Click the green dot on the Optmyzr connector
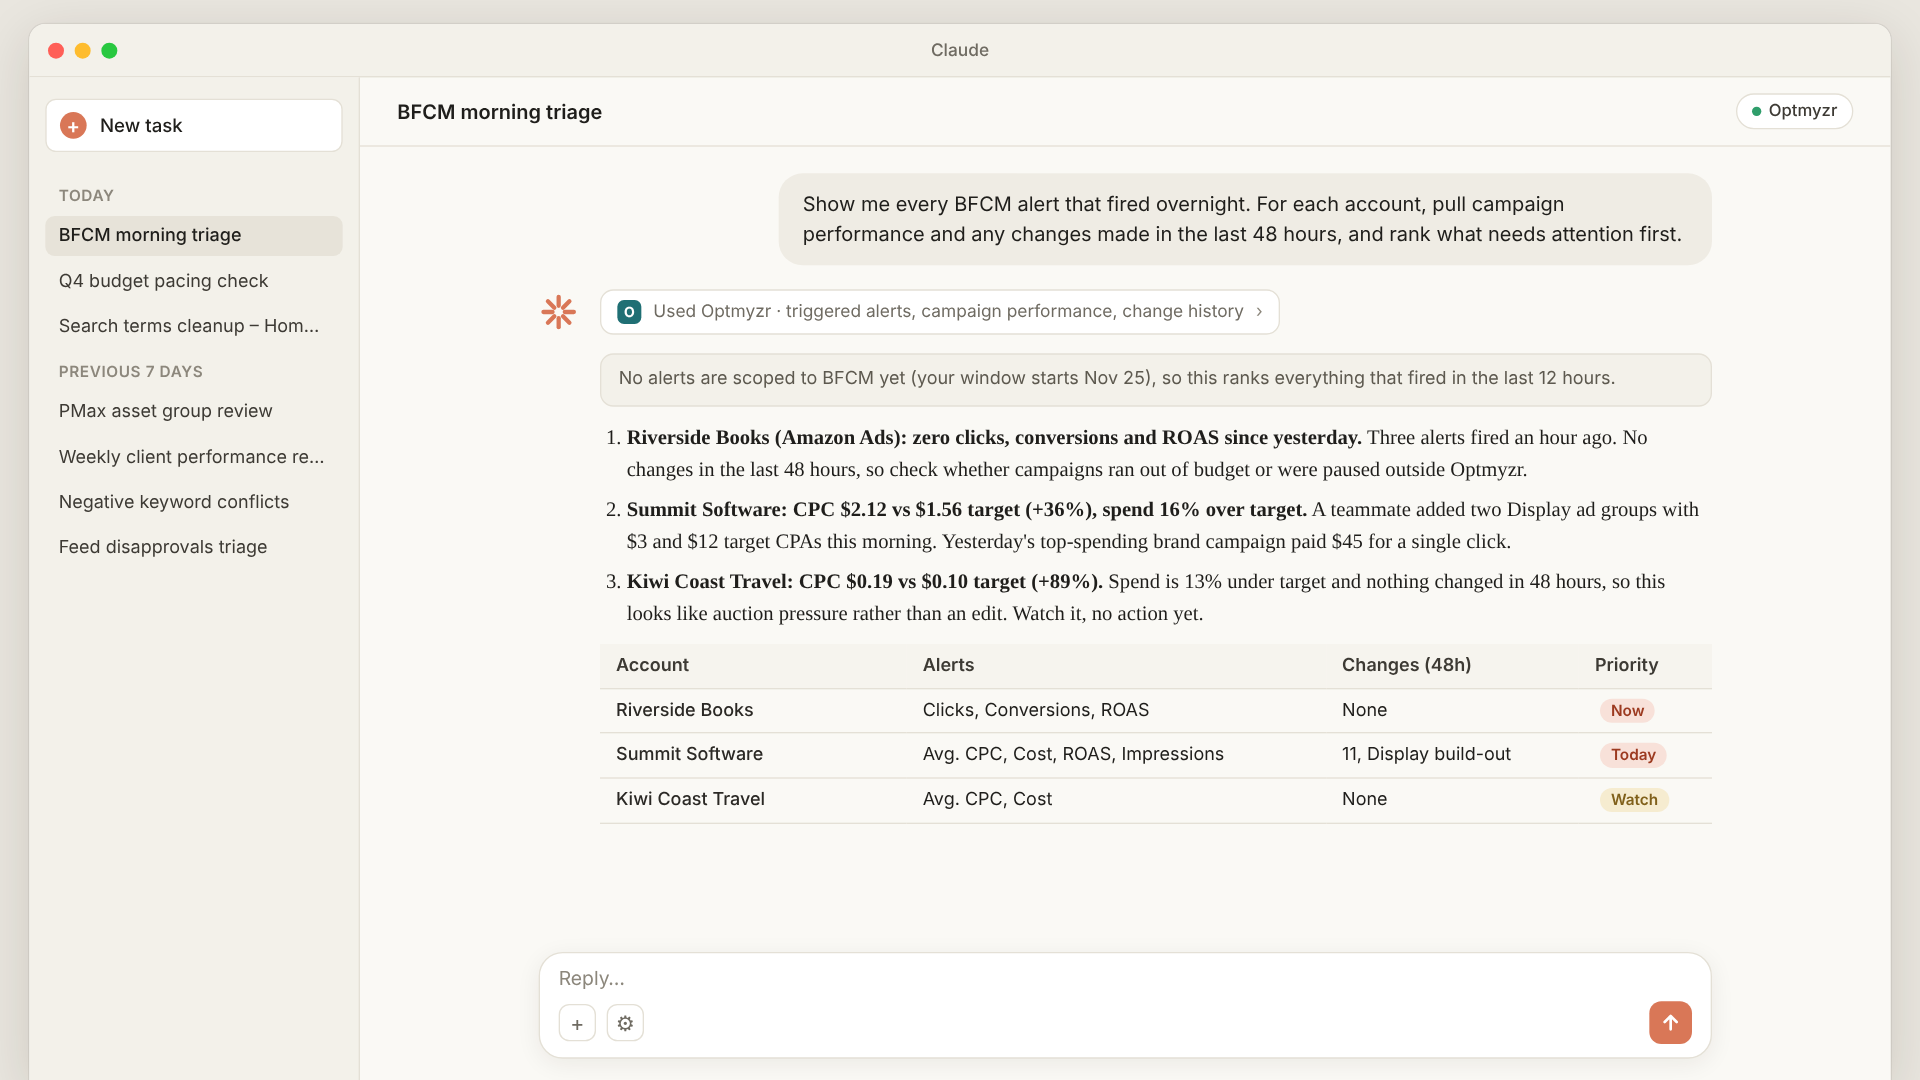 [x=1756, y=111]
